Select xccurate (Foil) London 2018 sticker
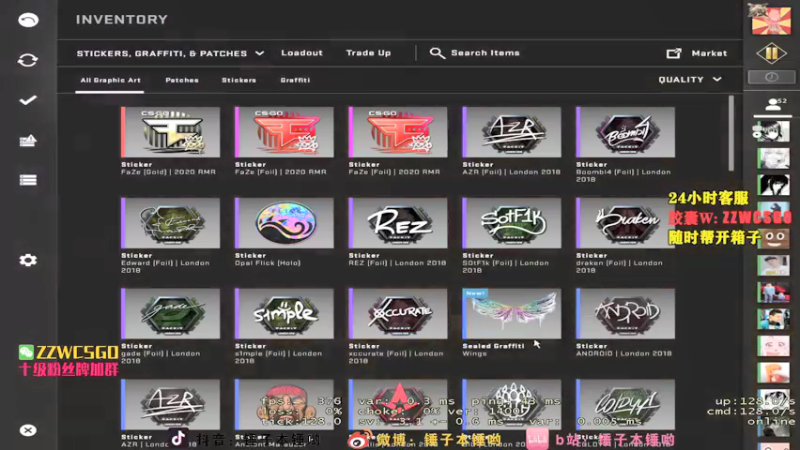This screenshot has height=450, width=800. 398,313
